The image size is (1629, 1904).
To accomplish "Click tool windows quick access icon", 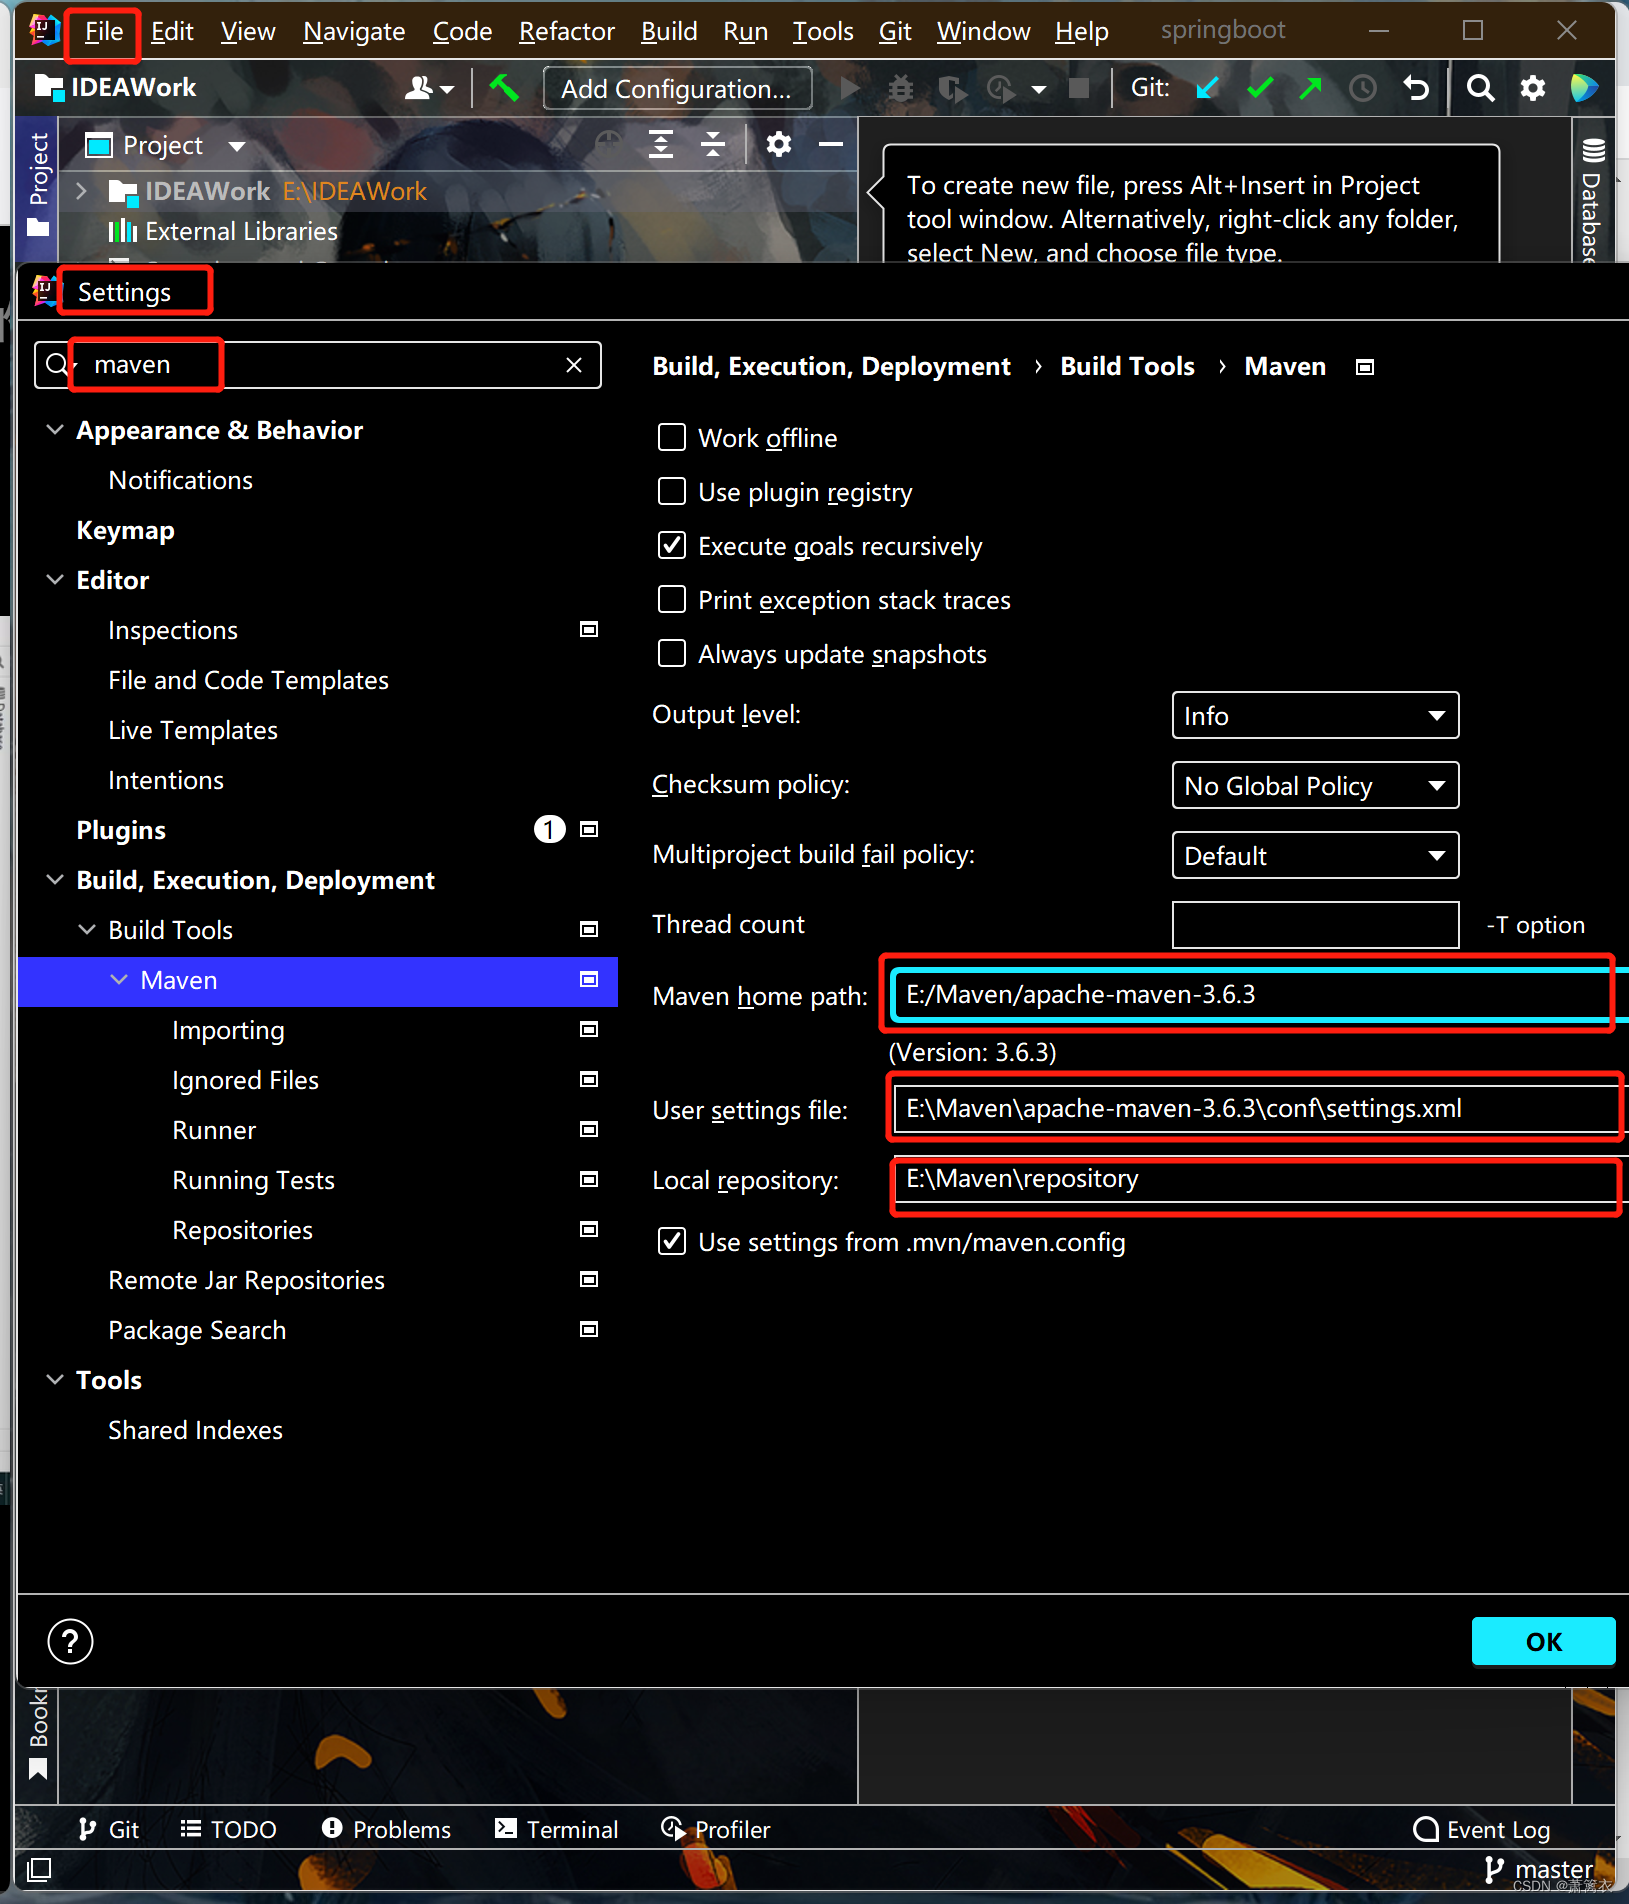I will coord(39,1868).
